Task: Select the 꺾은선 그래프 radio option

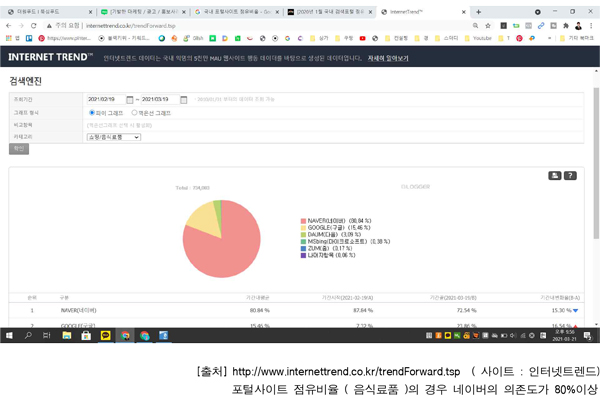Action: 134,113
